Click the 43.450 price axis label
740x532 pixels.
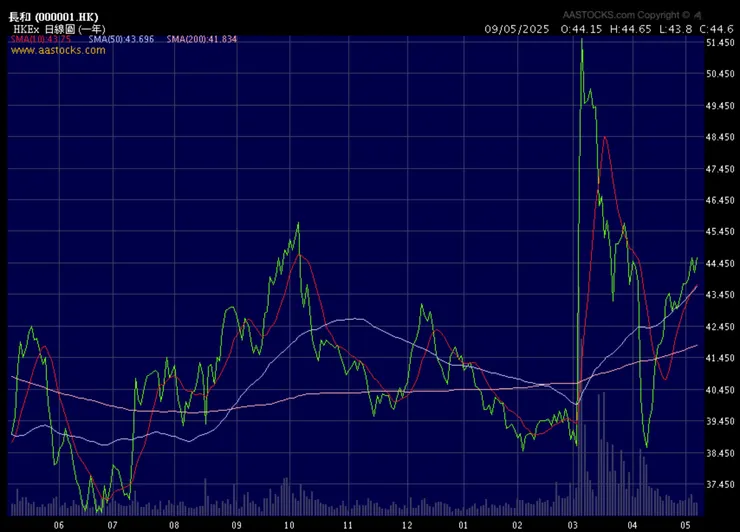[x=720, y=295]
